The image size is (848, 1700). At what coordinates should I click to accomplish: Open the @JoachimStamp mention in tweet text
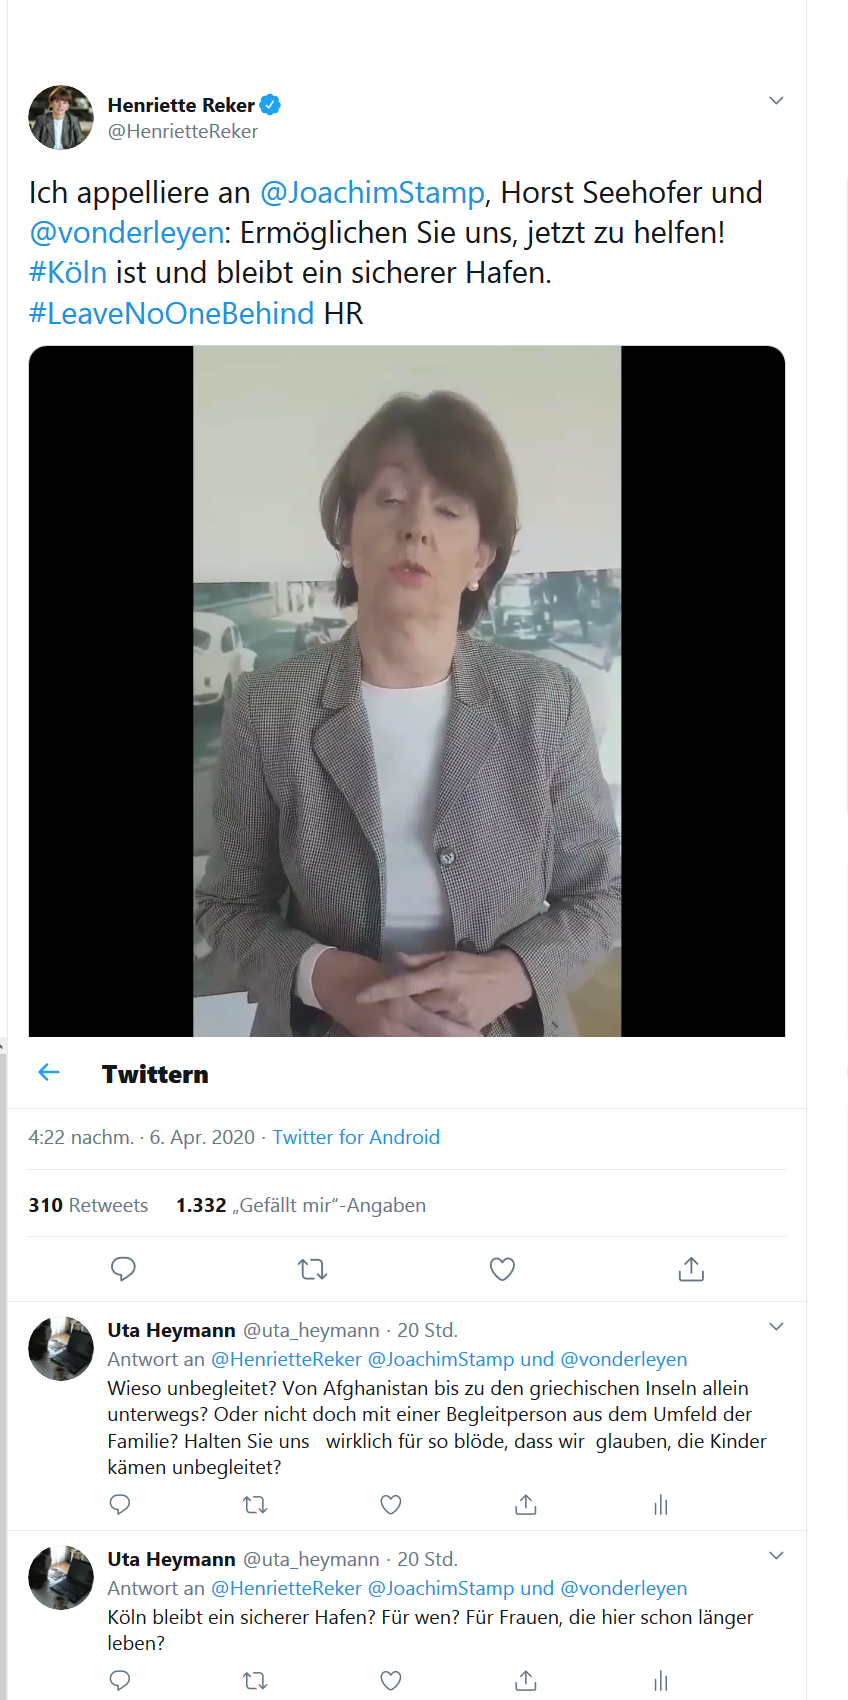click(x=372, y=192)
